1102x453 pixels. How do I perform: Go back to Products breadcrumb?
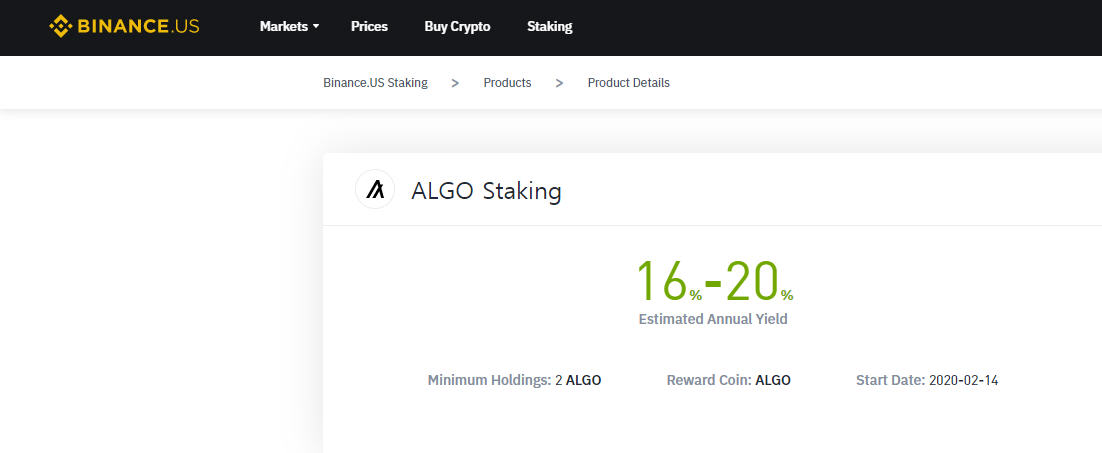[507, 83]
